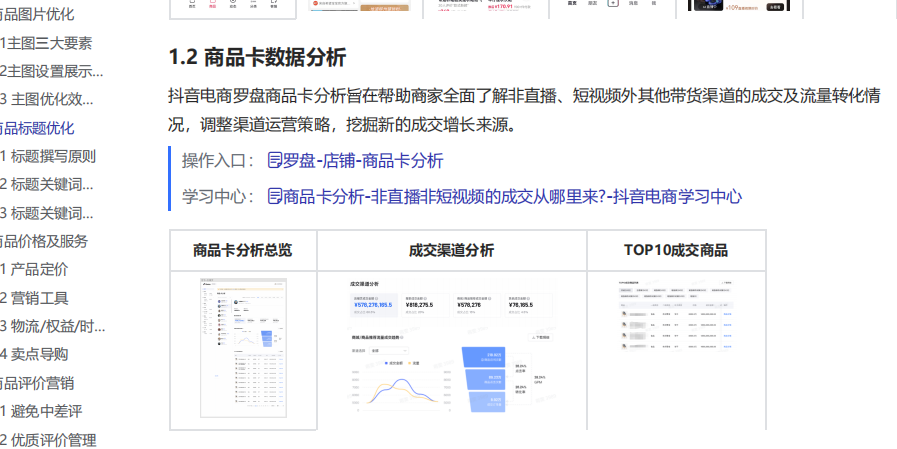The width and height of the screenshot is (897, 449).
Task: Go to outline section 品价格及服务
Action: pyautogui.click(x=44, y=241)
